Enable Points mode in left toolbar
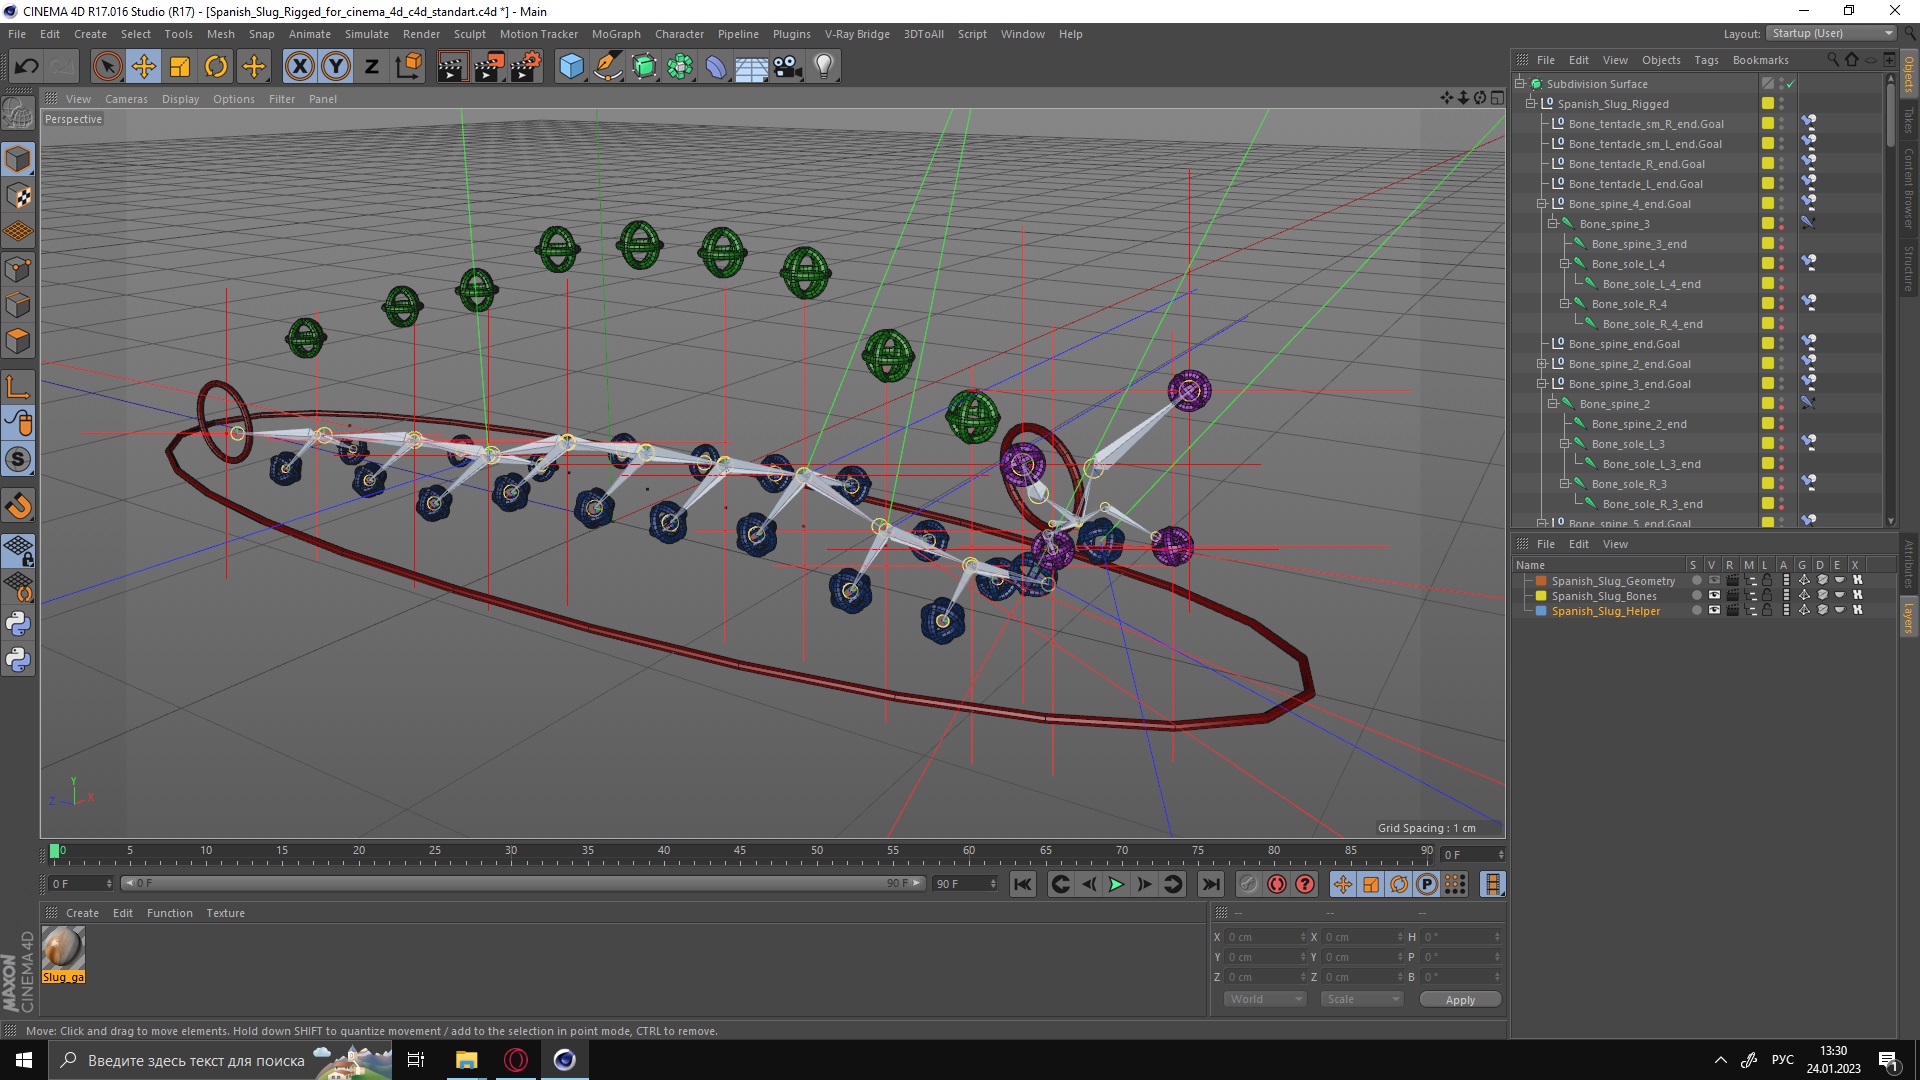The image size is (1920, 1080). pos(18,269)
